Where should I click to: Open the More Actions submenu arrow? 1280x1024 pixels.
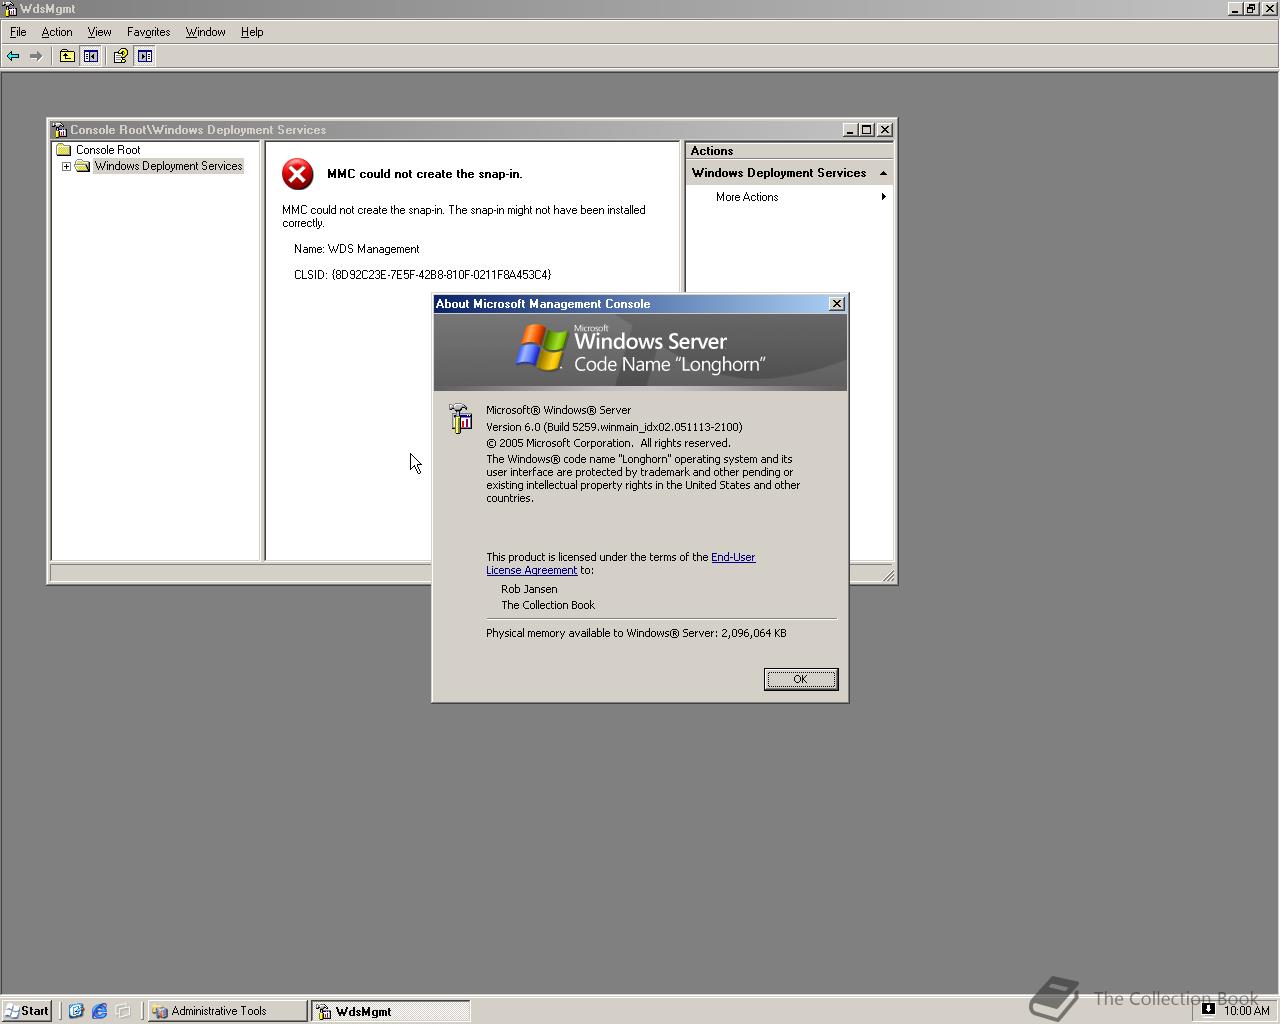coord(883,197)
